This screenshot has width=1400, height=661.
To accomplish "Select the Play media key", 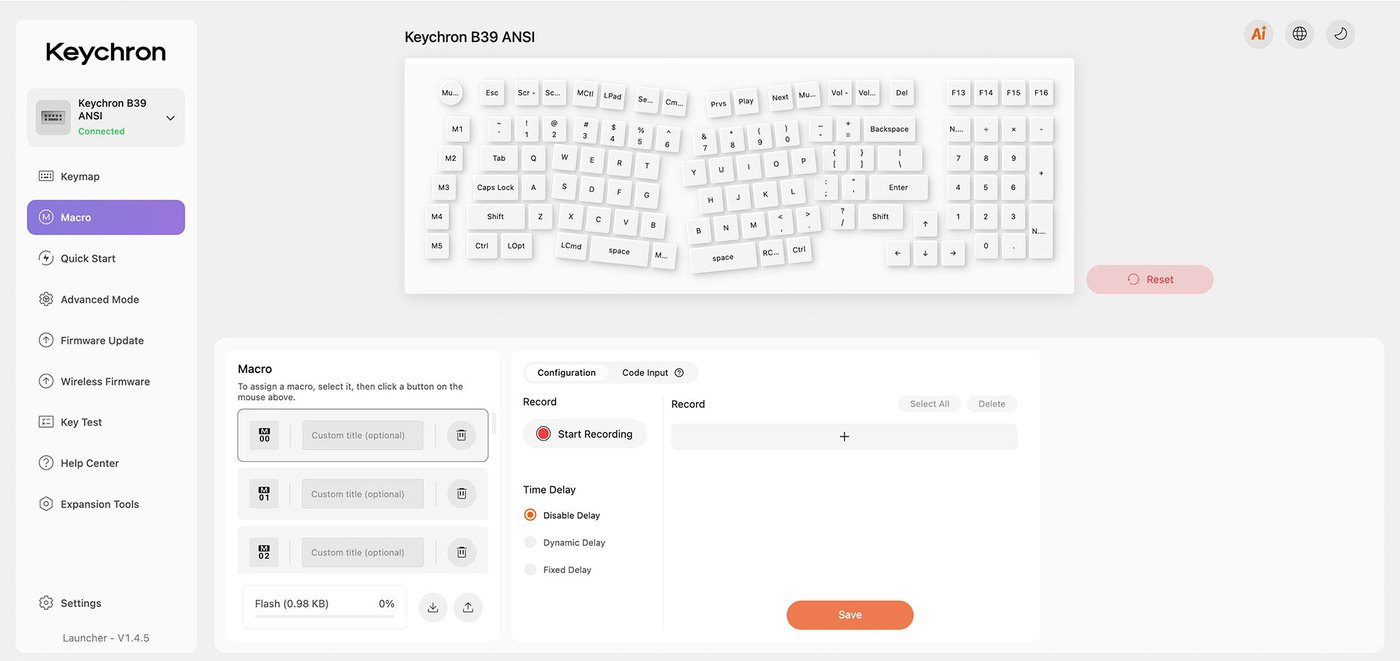I will coord(746,101).
